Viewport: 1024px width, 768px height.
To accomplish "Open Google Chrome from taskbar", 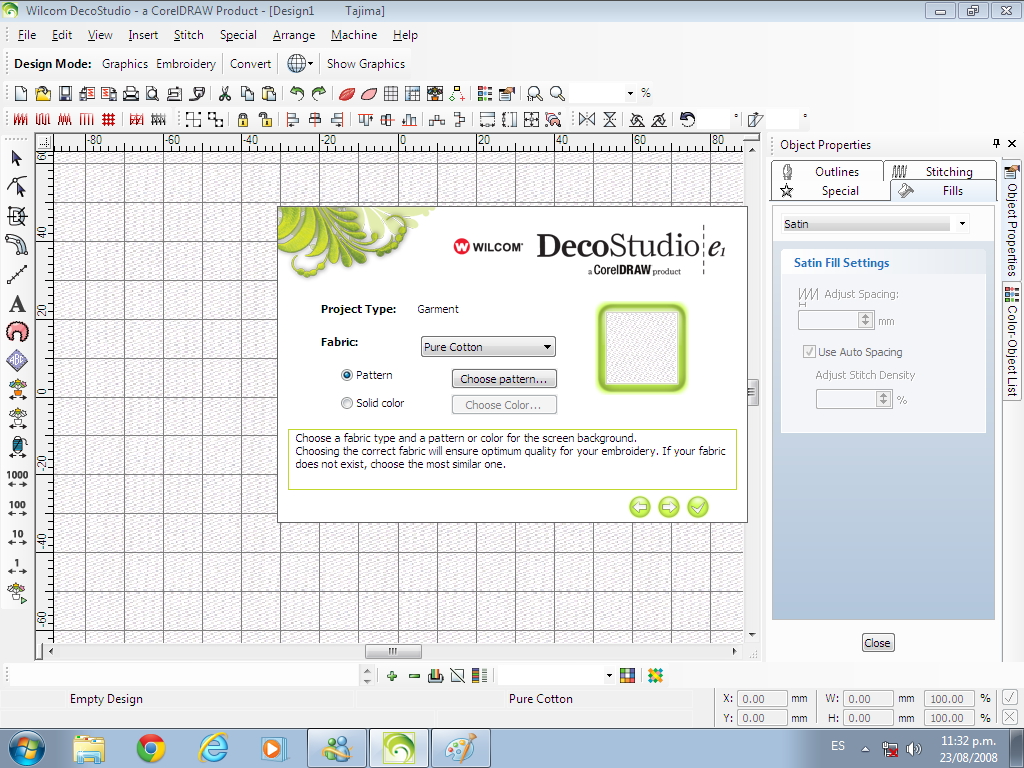I will coord(151,748).
